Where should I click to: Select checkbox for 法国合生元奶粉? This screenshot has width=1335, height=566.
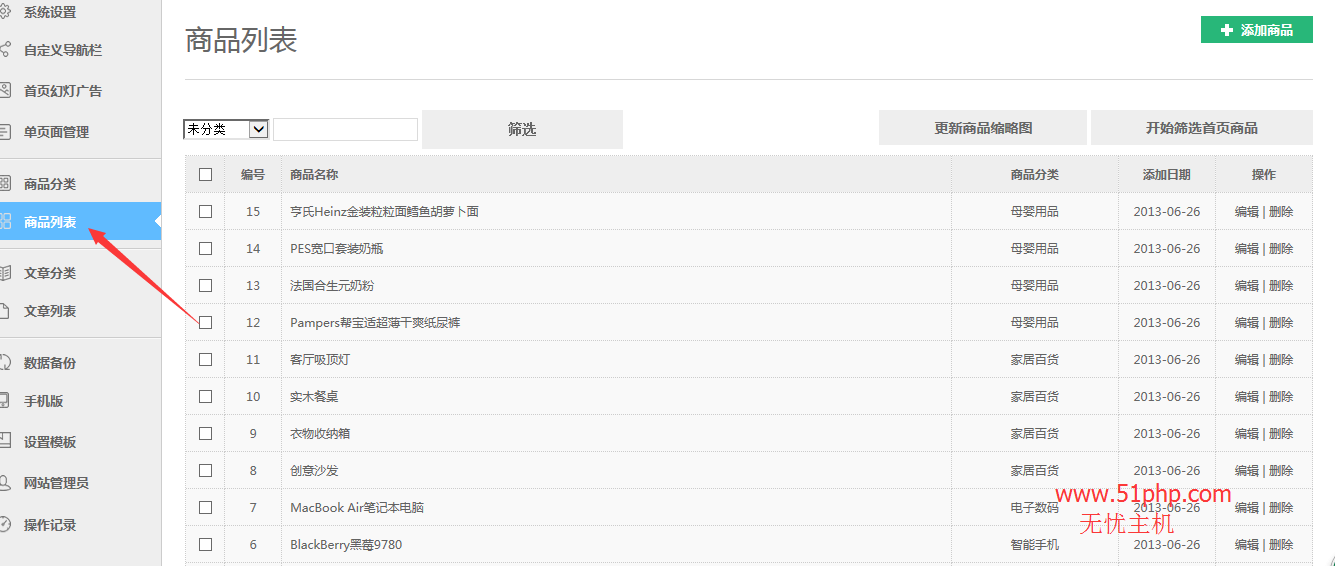point(206,285)
